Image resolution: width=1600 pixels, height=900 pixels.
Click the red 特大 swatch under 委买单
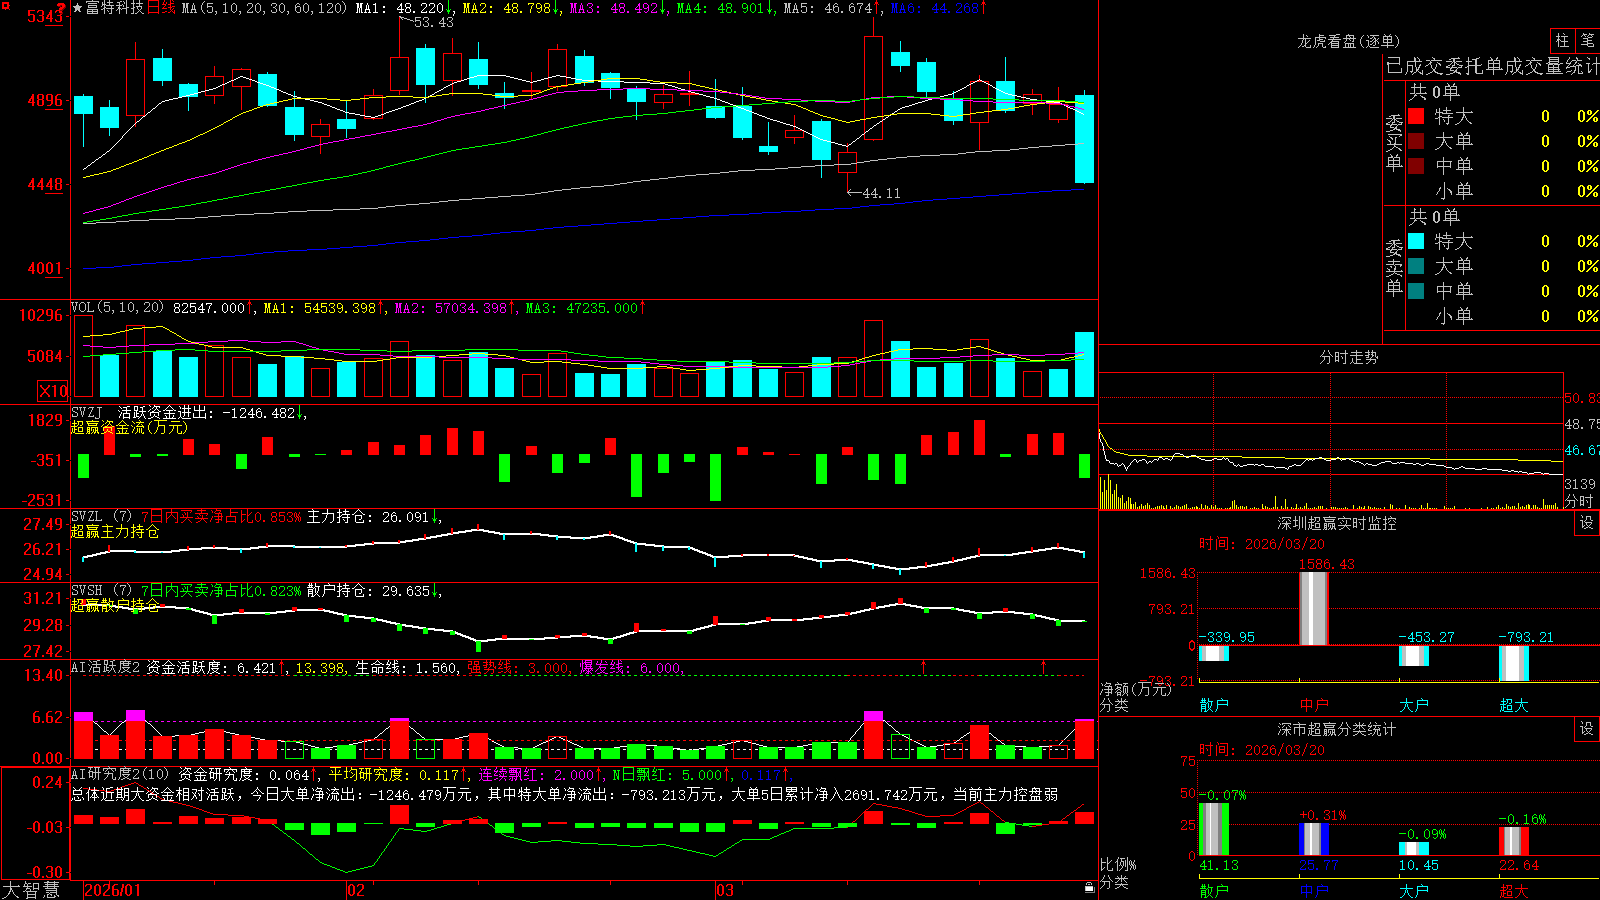(1416, 116)
